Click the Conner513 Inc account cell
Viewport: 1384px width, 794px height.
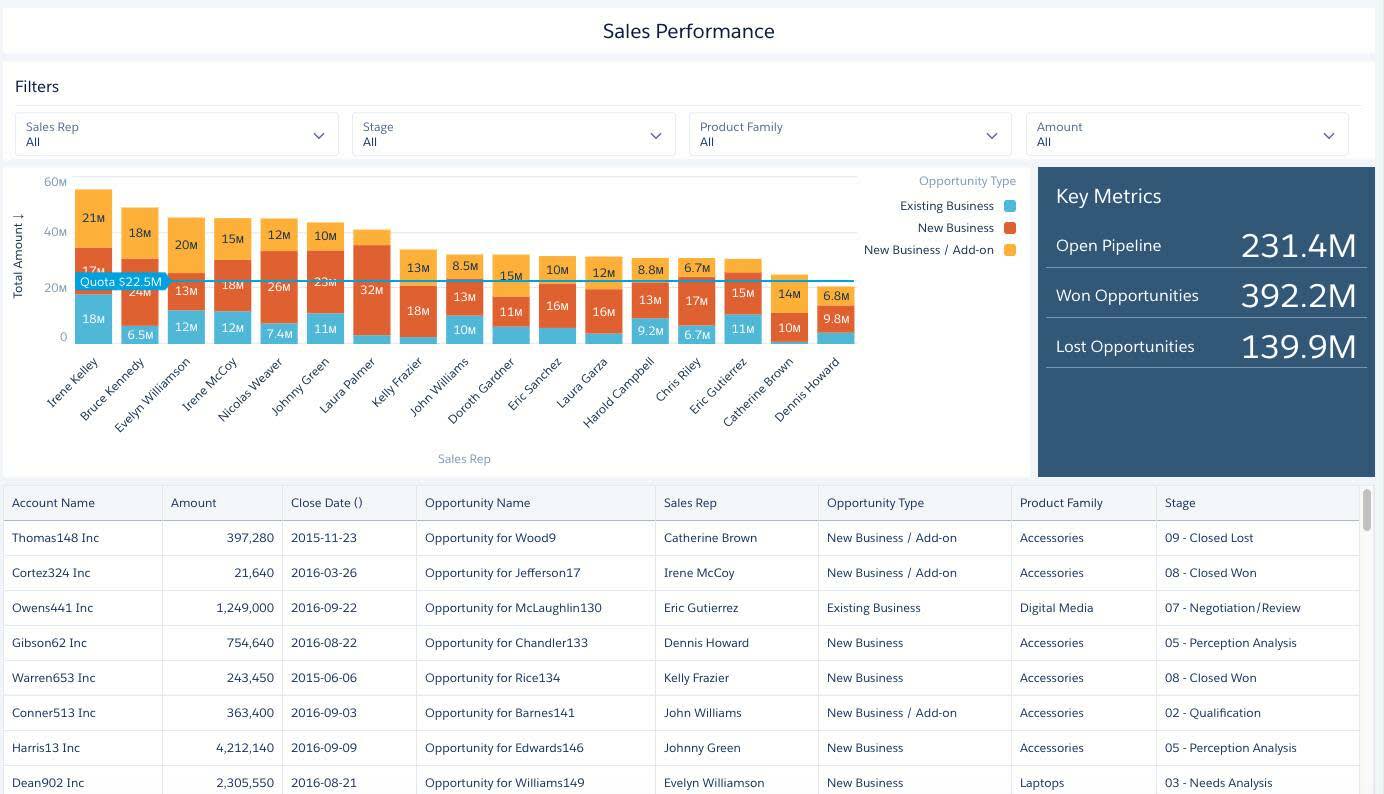pyautogui.click(x=83, y=713)
